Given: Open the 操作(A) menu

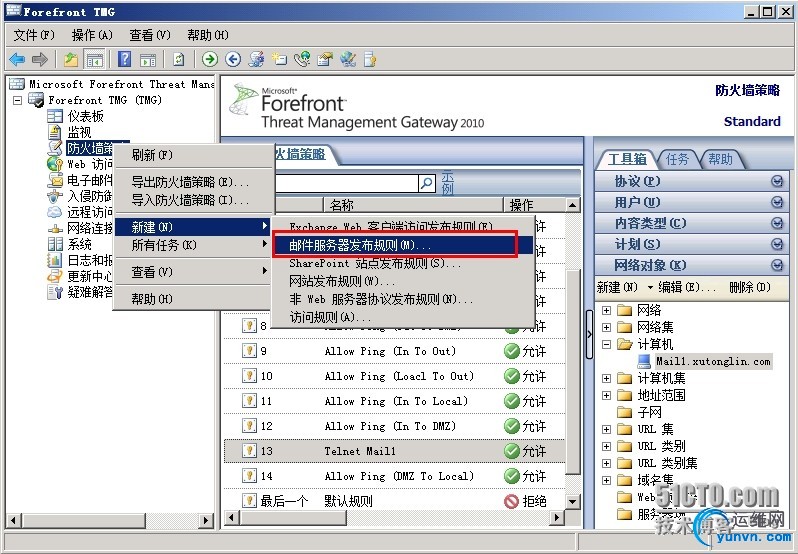Looking at the screenshot, I should click(x=92, y=35).
